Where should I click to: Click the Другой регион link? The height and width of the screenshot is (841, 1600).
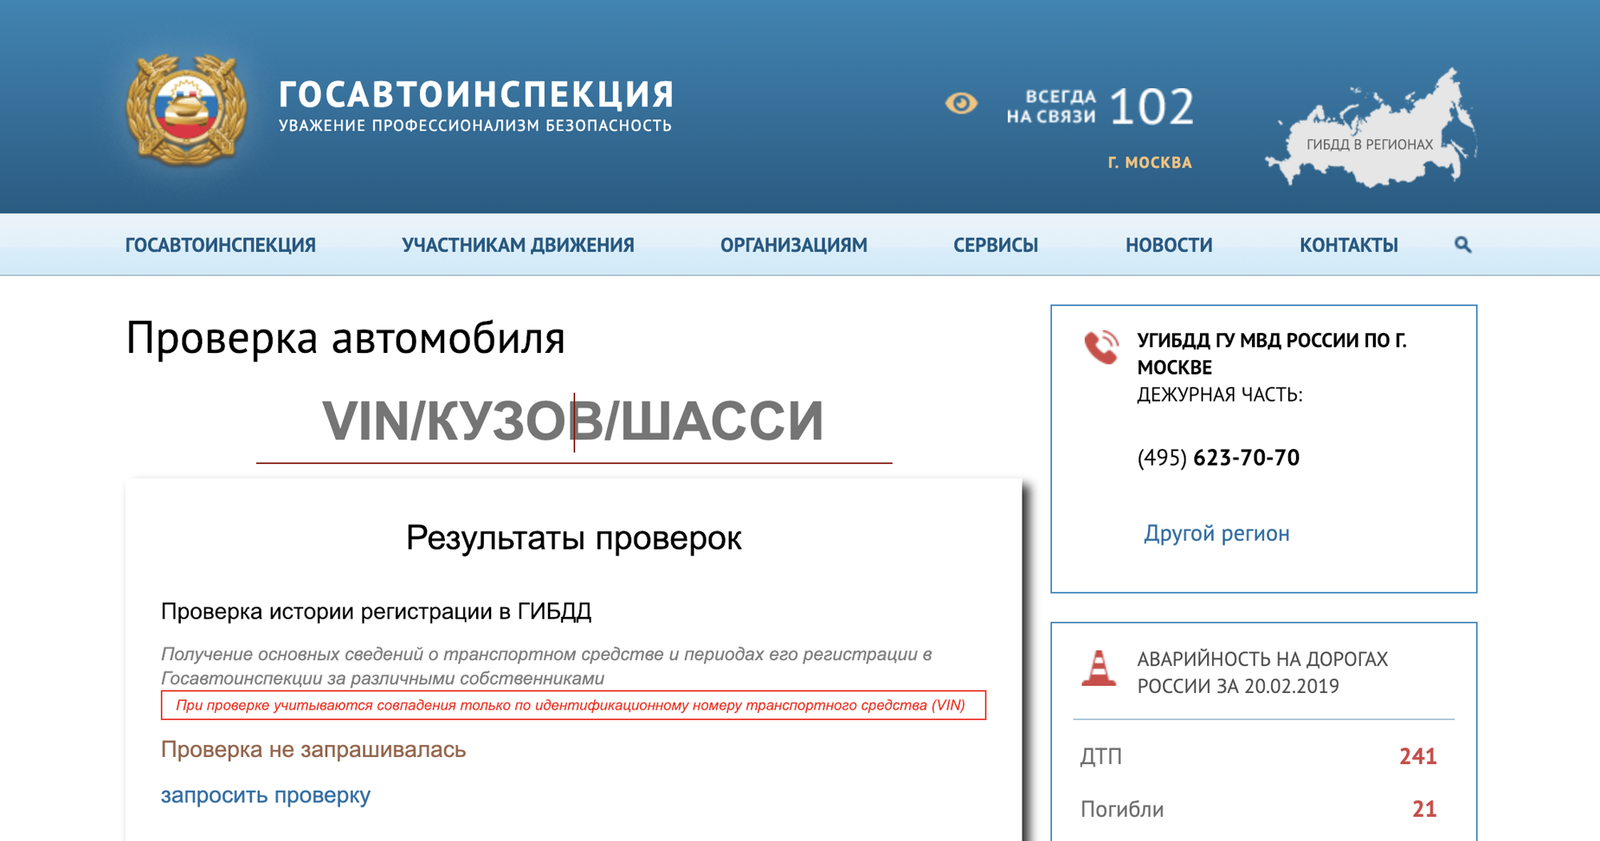point(1216,533)
